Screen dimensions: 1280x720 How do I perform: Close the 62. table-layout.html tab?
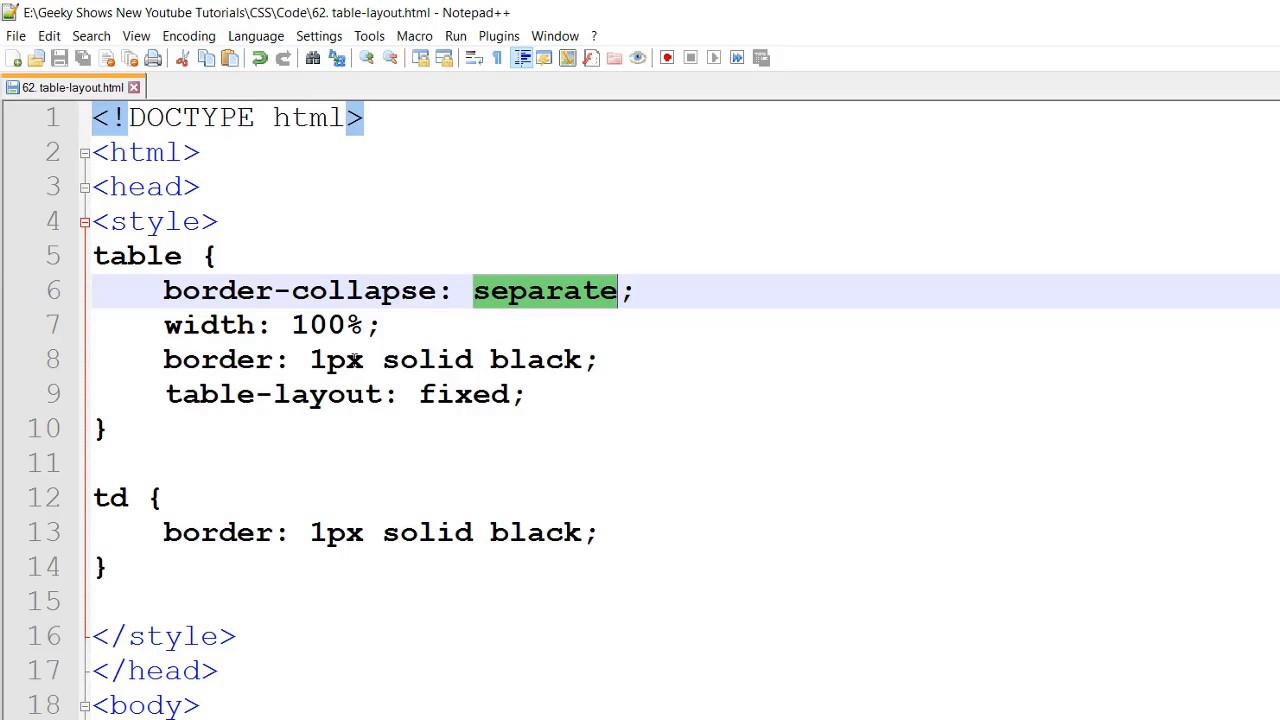pos(134,88)
